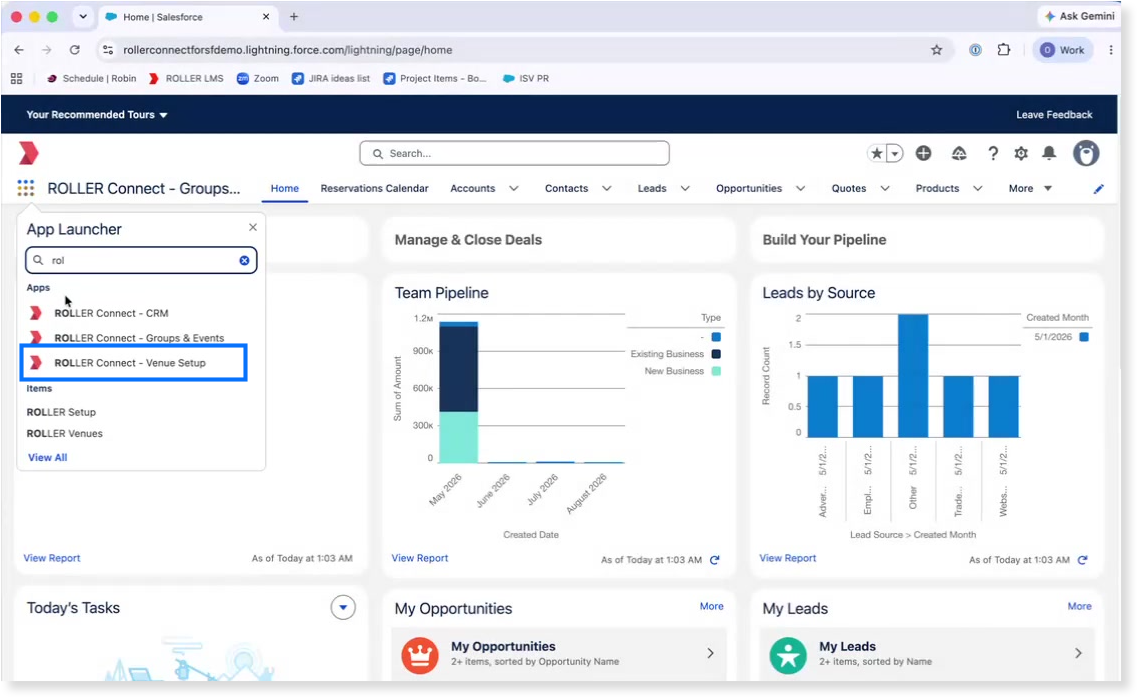Click the App Launcher search field
The width and height of the screenshot is (1137, 697).
141,260
